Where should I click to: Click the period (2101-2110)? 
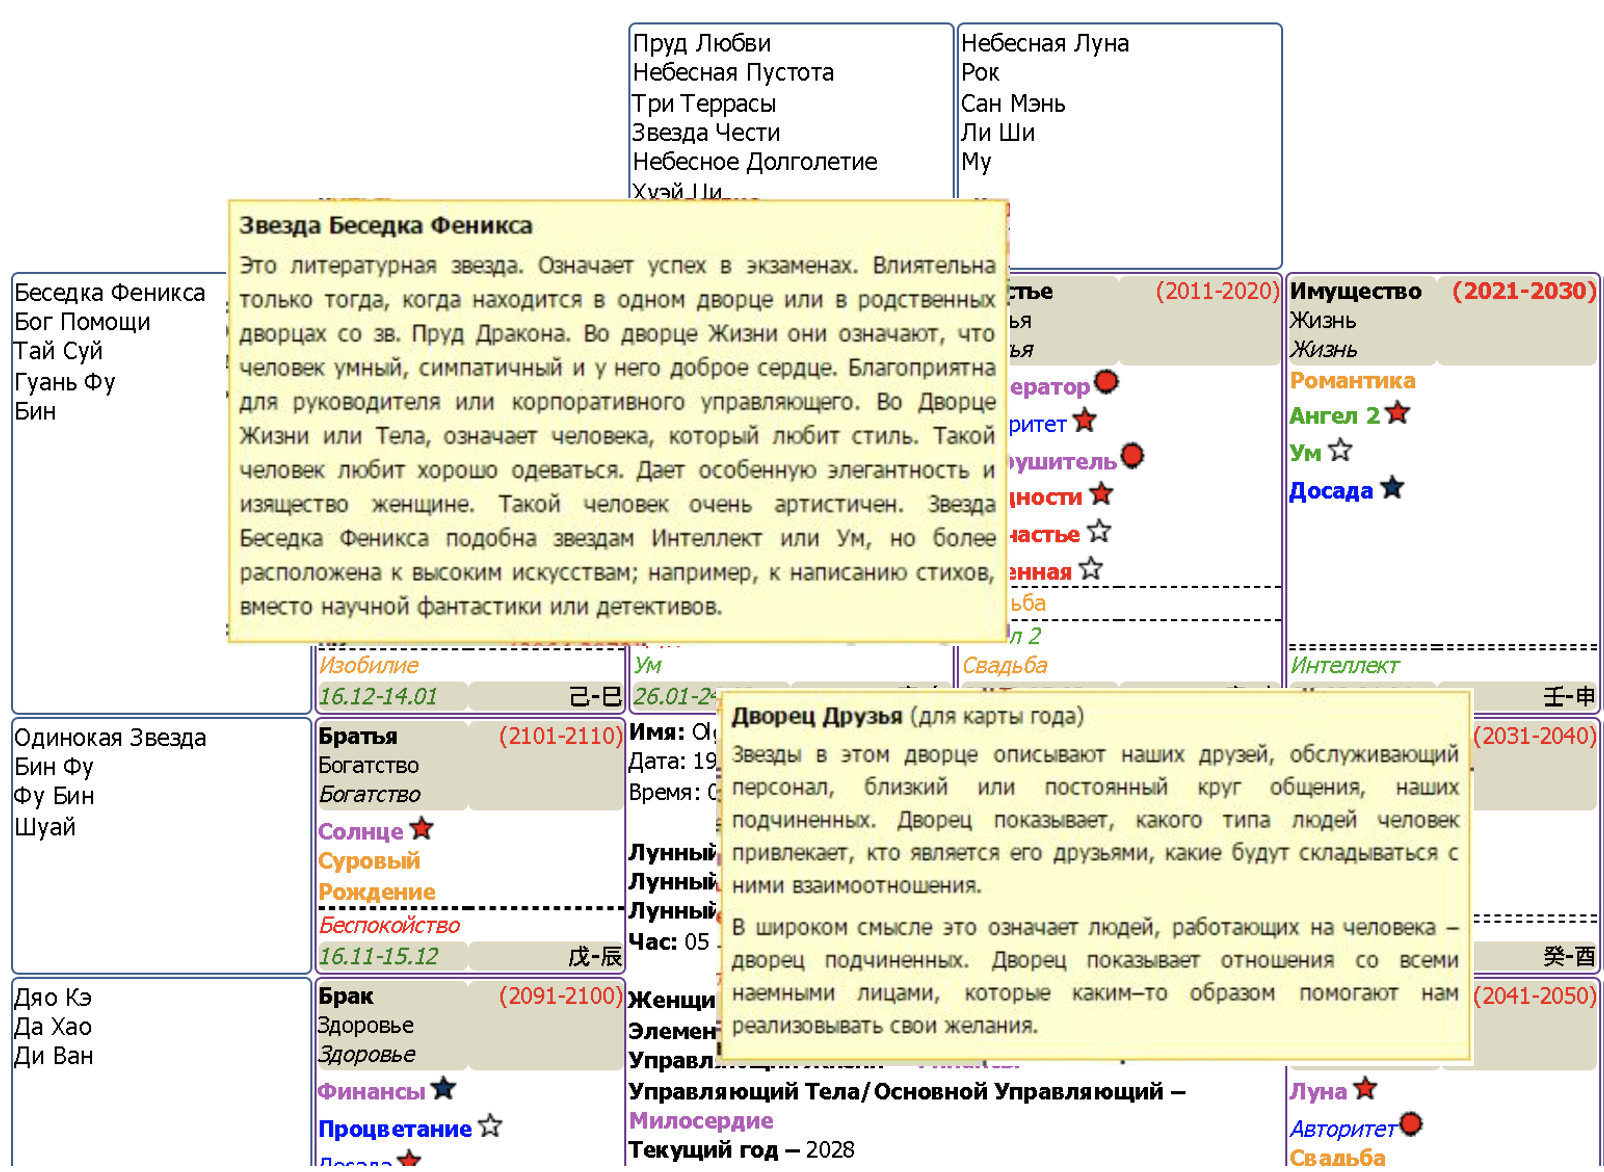(560, 737)
